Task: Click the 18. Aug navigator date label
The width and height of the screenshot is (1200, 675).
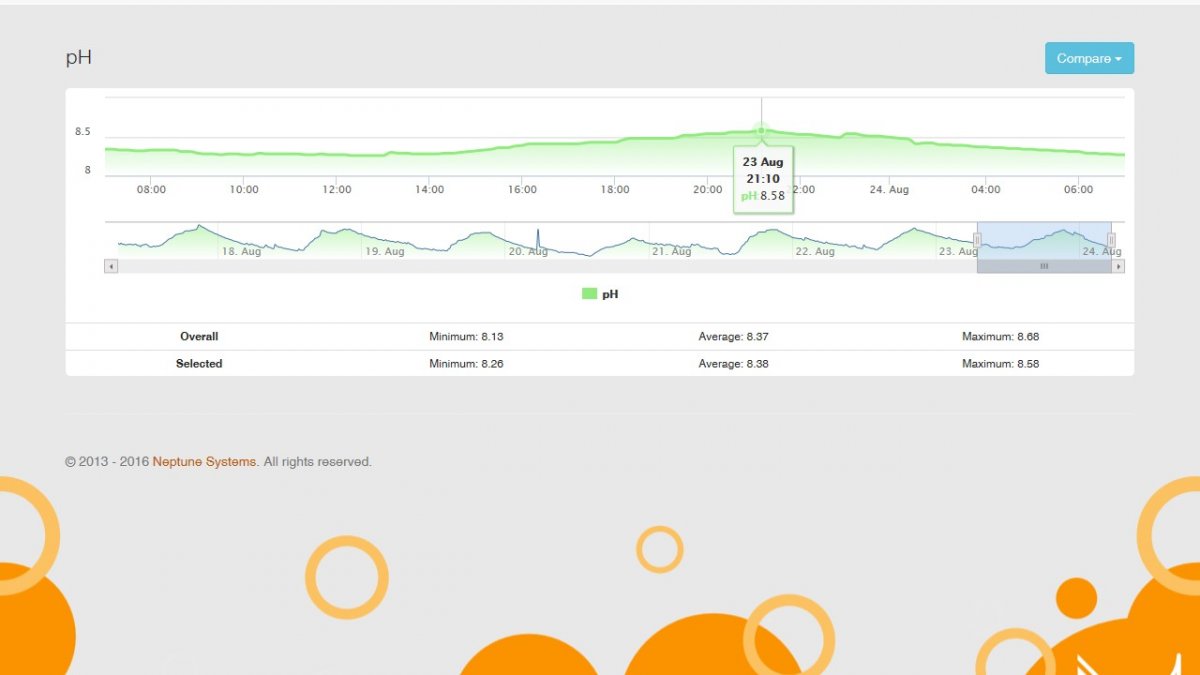Action: (x=241, y=252)
